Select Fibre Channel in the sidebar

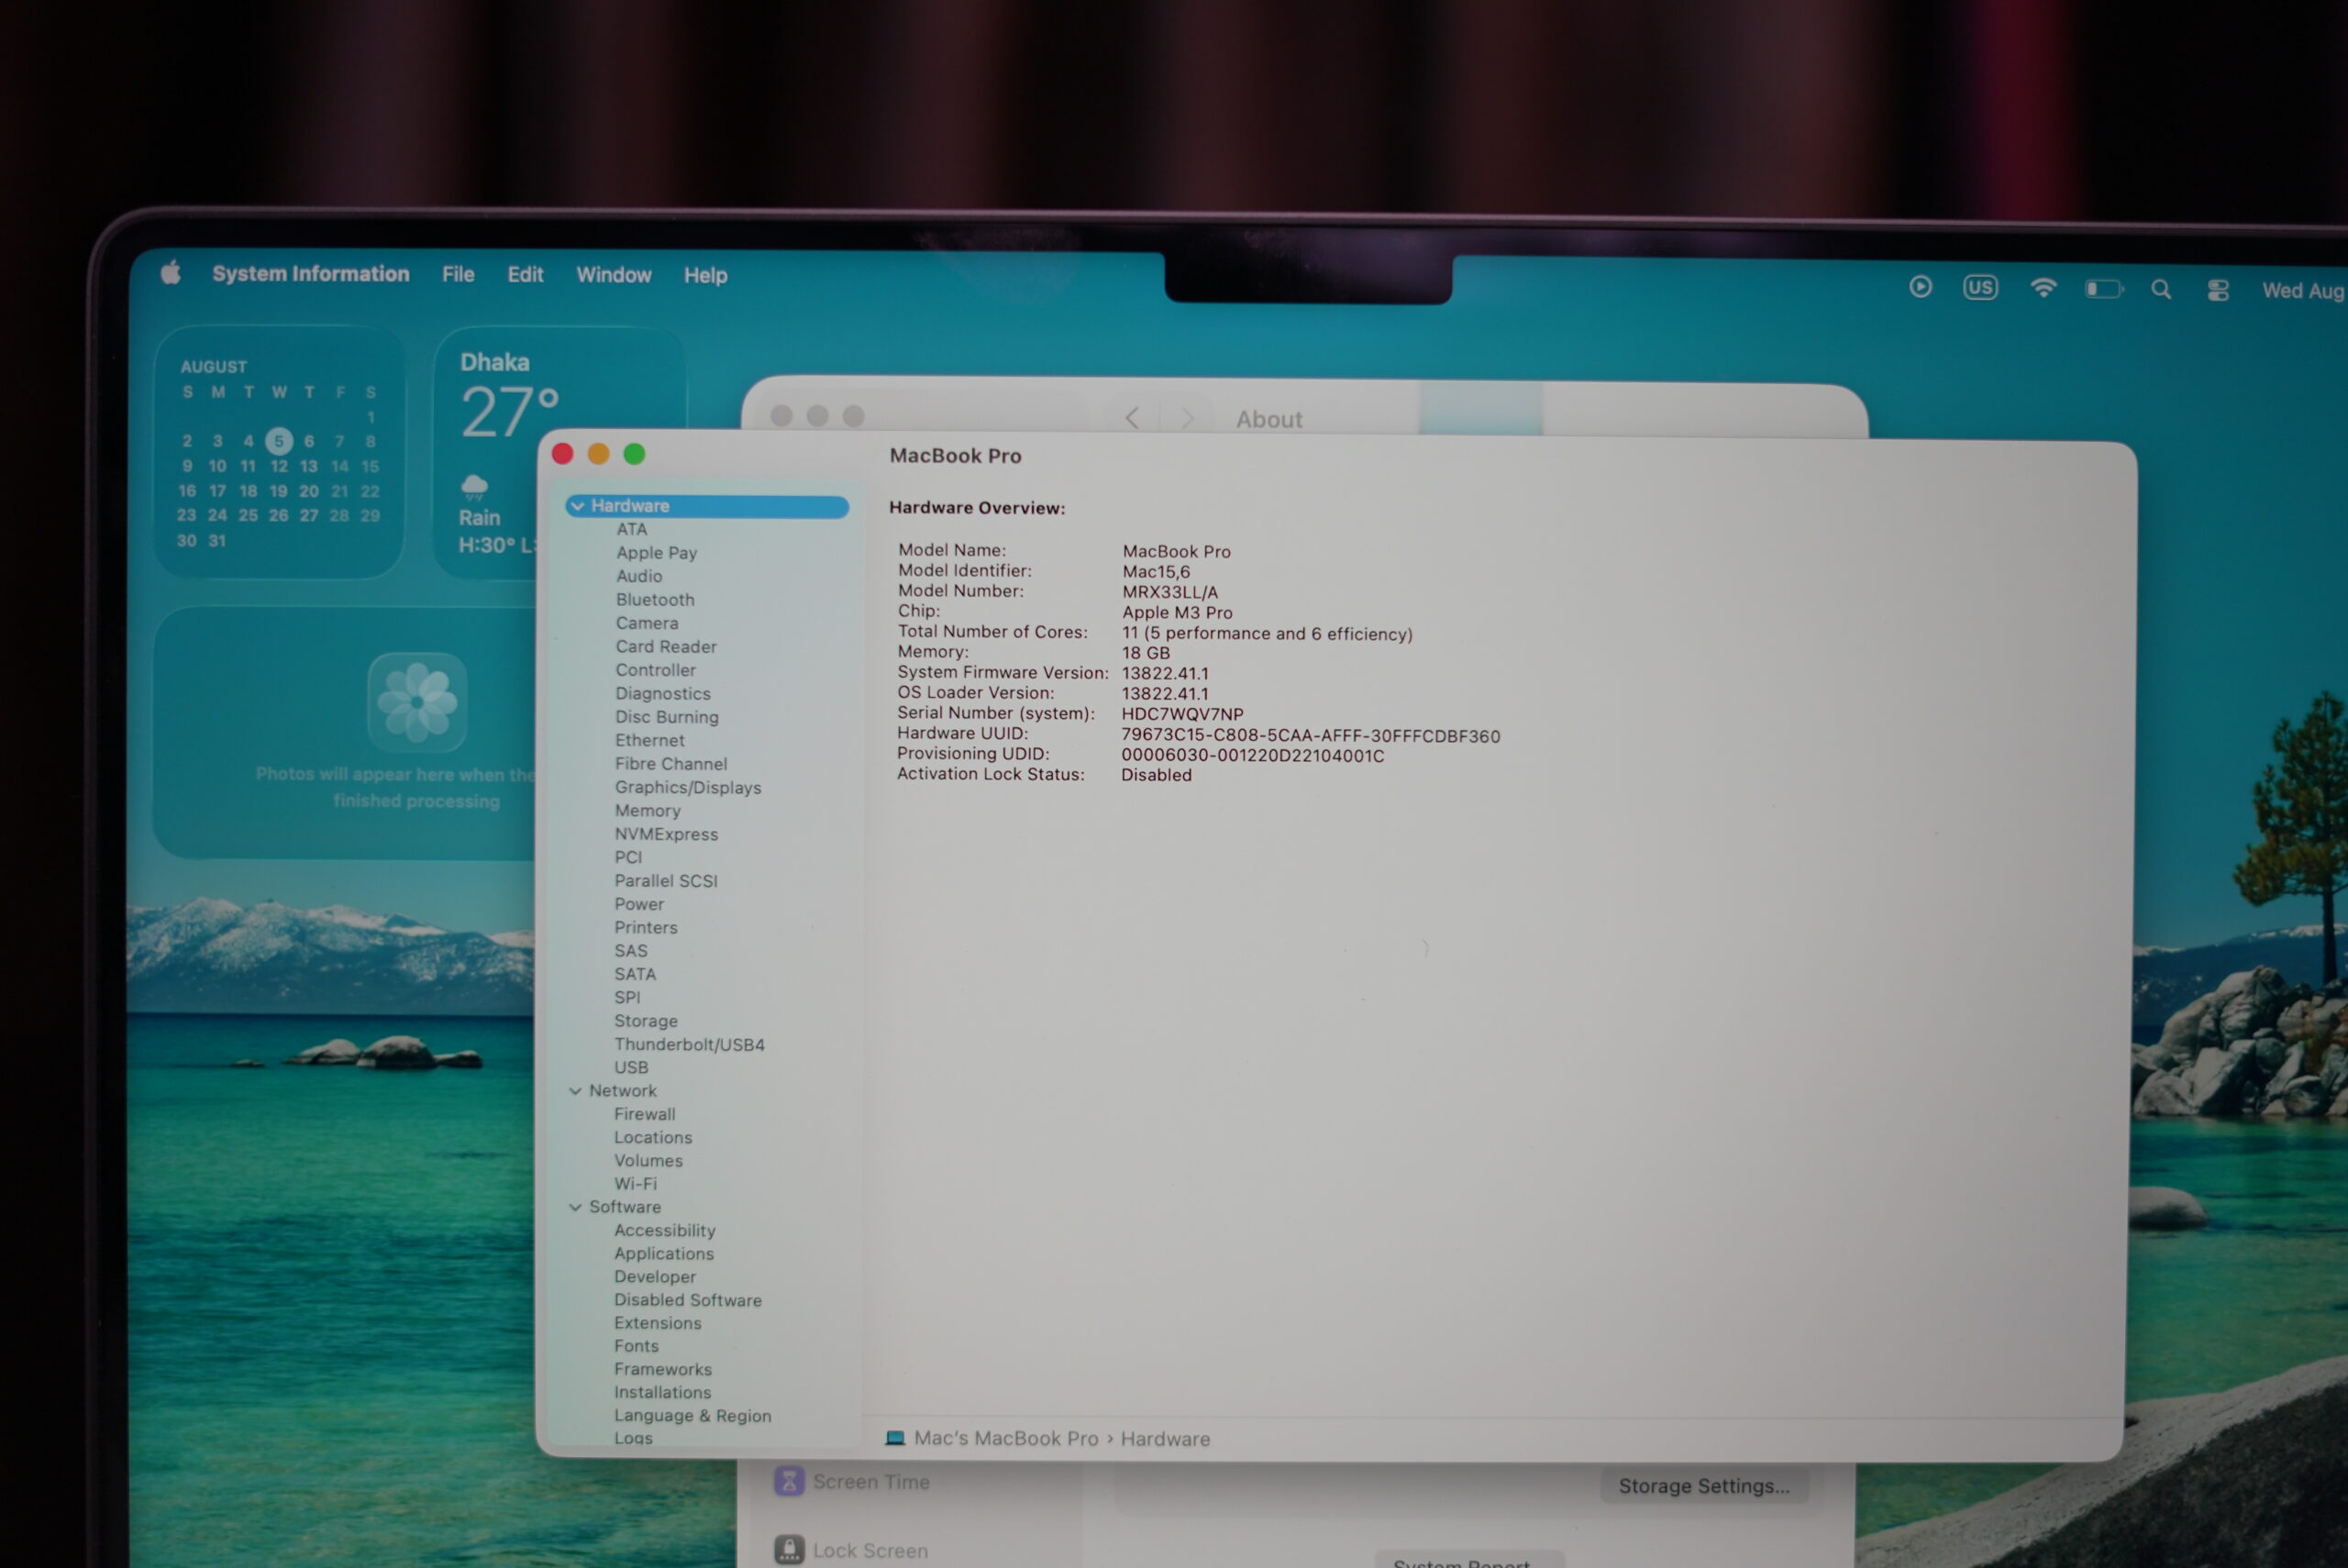(671, 764)
